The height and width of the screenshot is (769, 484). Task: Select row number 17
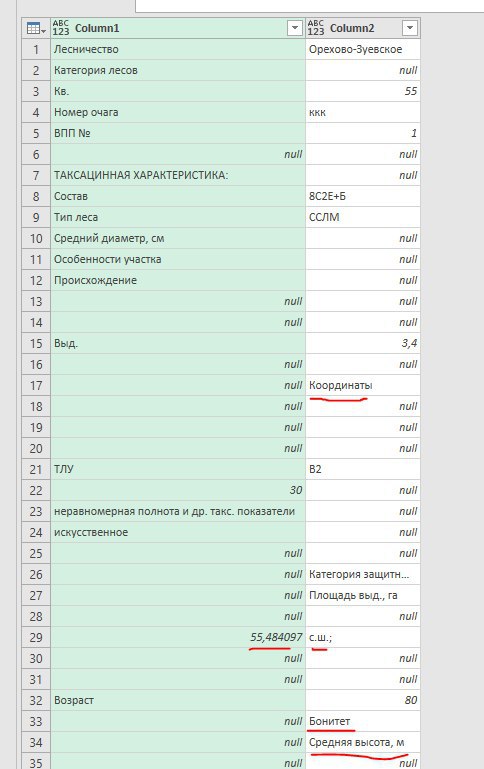pos(36,385)
